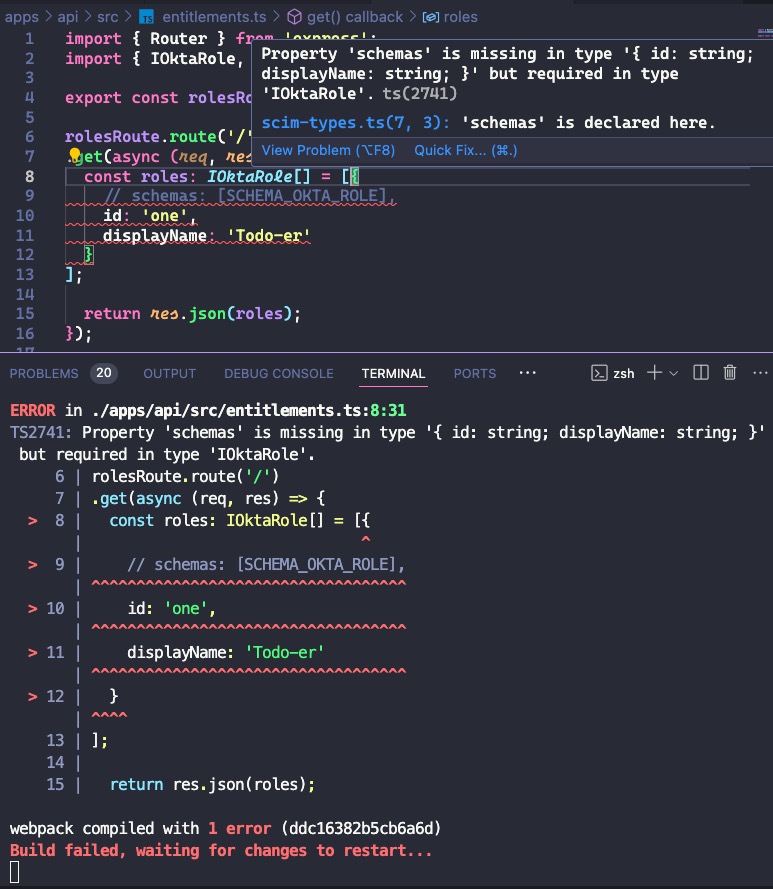Open the OUTPUT tab

click(169, 374)
